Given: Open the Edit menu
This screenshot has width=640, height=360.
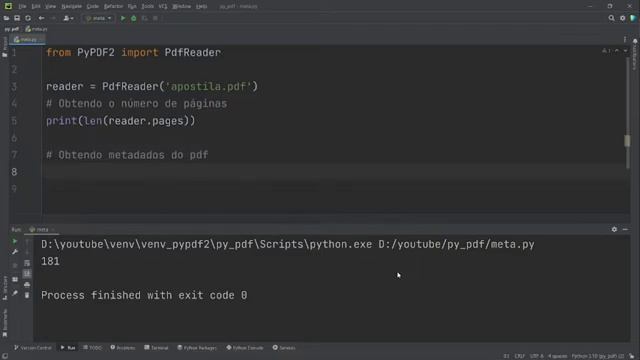Looking at the screenshot, I should pos(36,7).
